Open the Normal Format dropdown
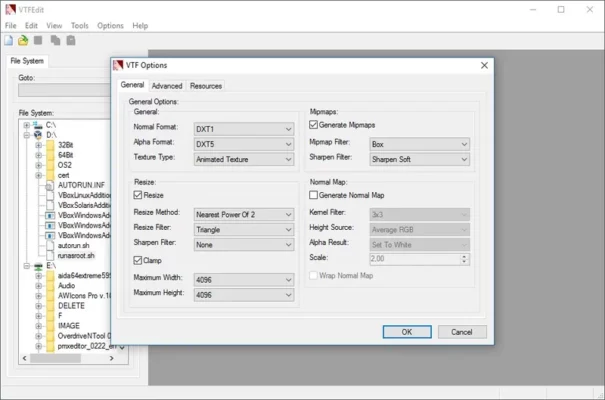Screen dimensions: 605x400 (x=244, y=128)
